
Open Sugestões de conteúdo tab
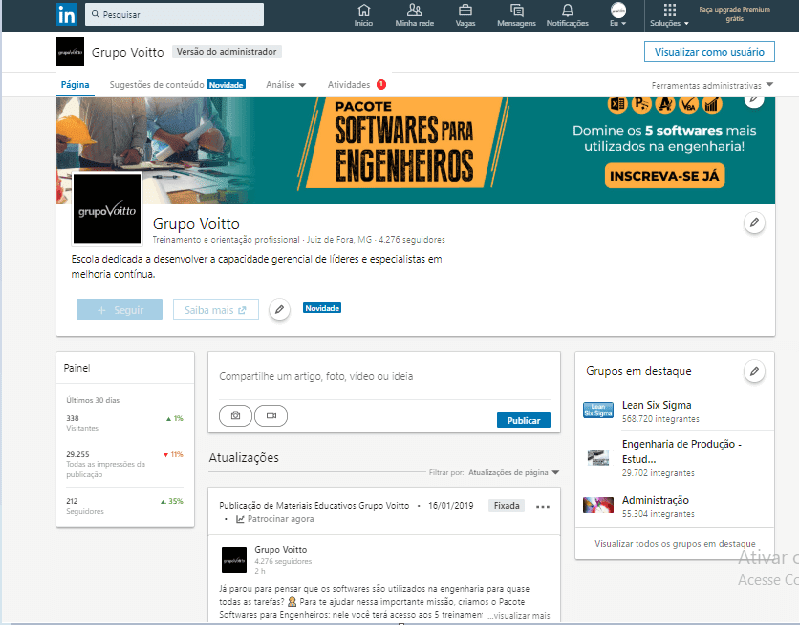pyautogui.click(x=178, y=85)
